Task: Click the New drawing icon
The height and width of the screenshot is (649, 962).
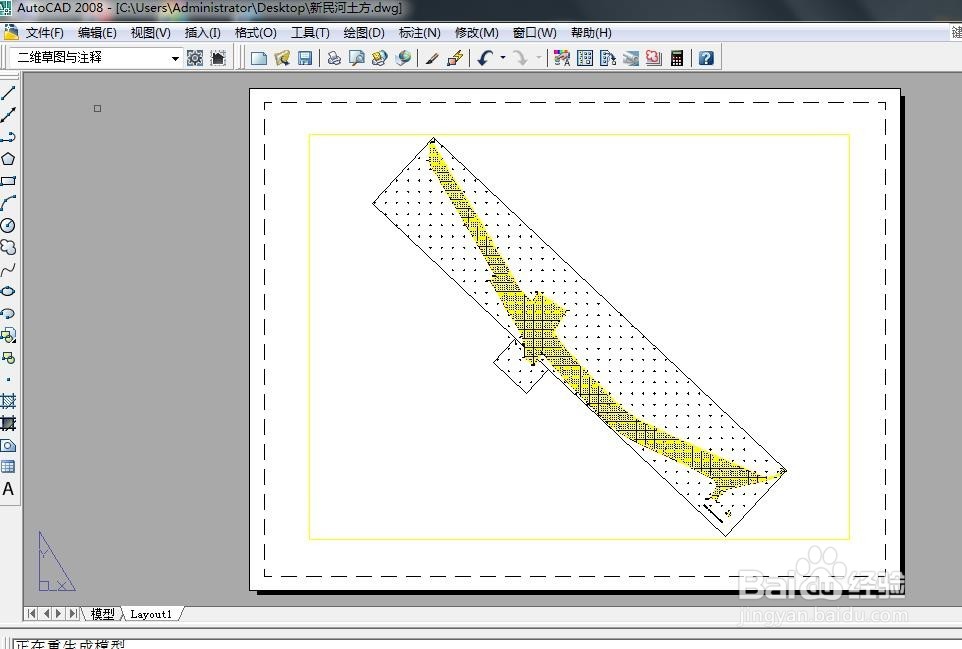Action: [259, 58]
